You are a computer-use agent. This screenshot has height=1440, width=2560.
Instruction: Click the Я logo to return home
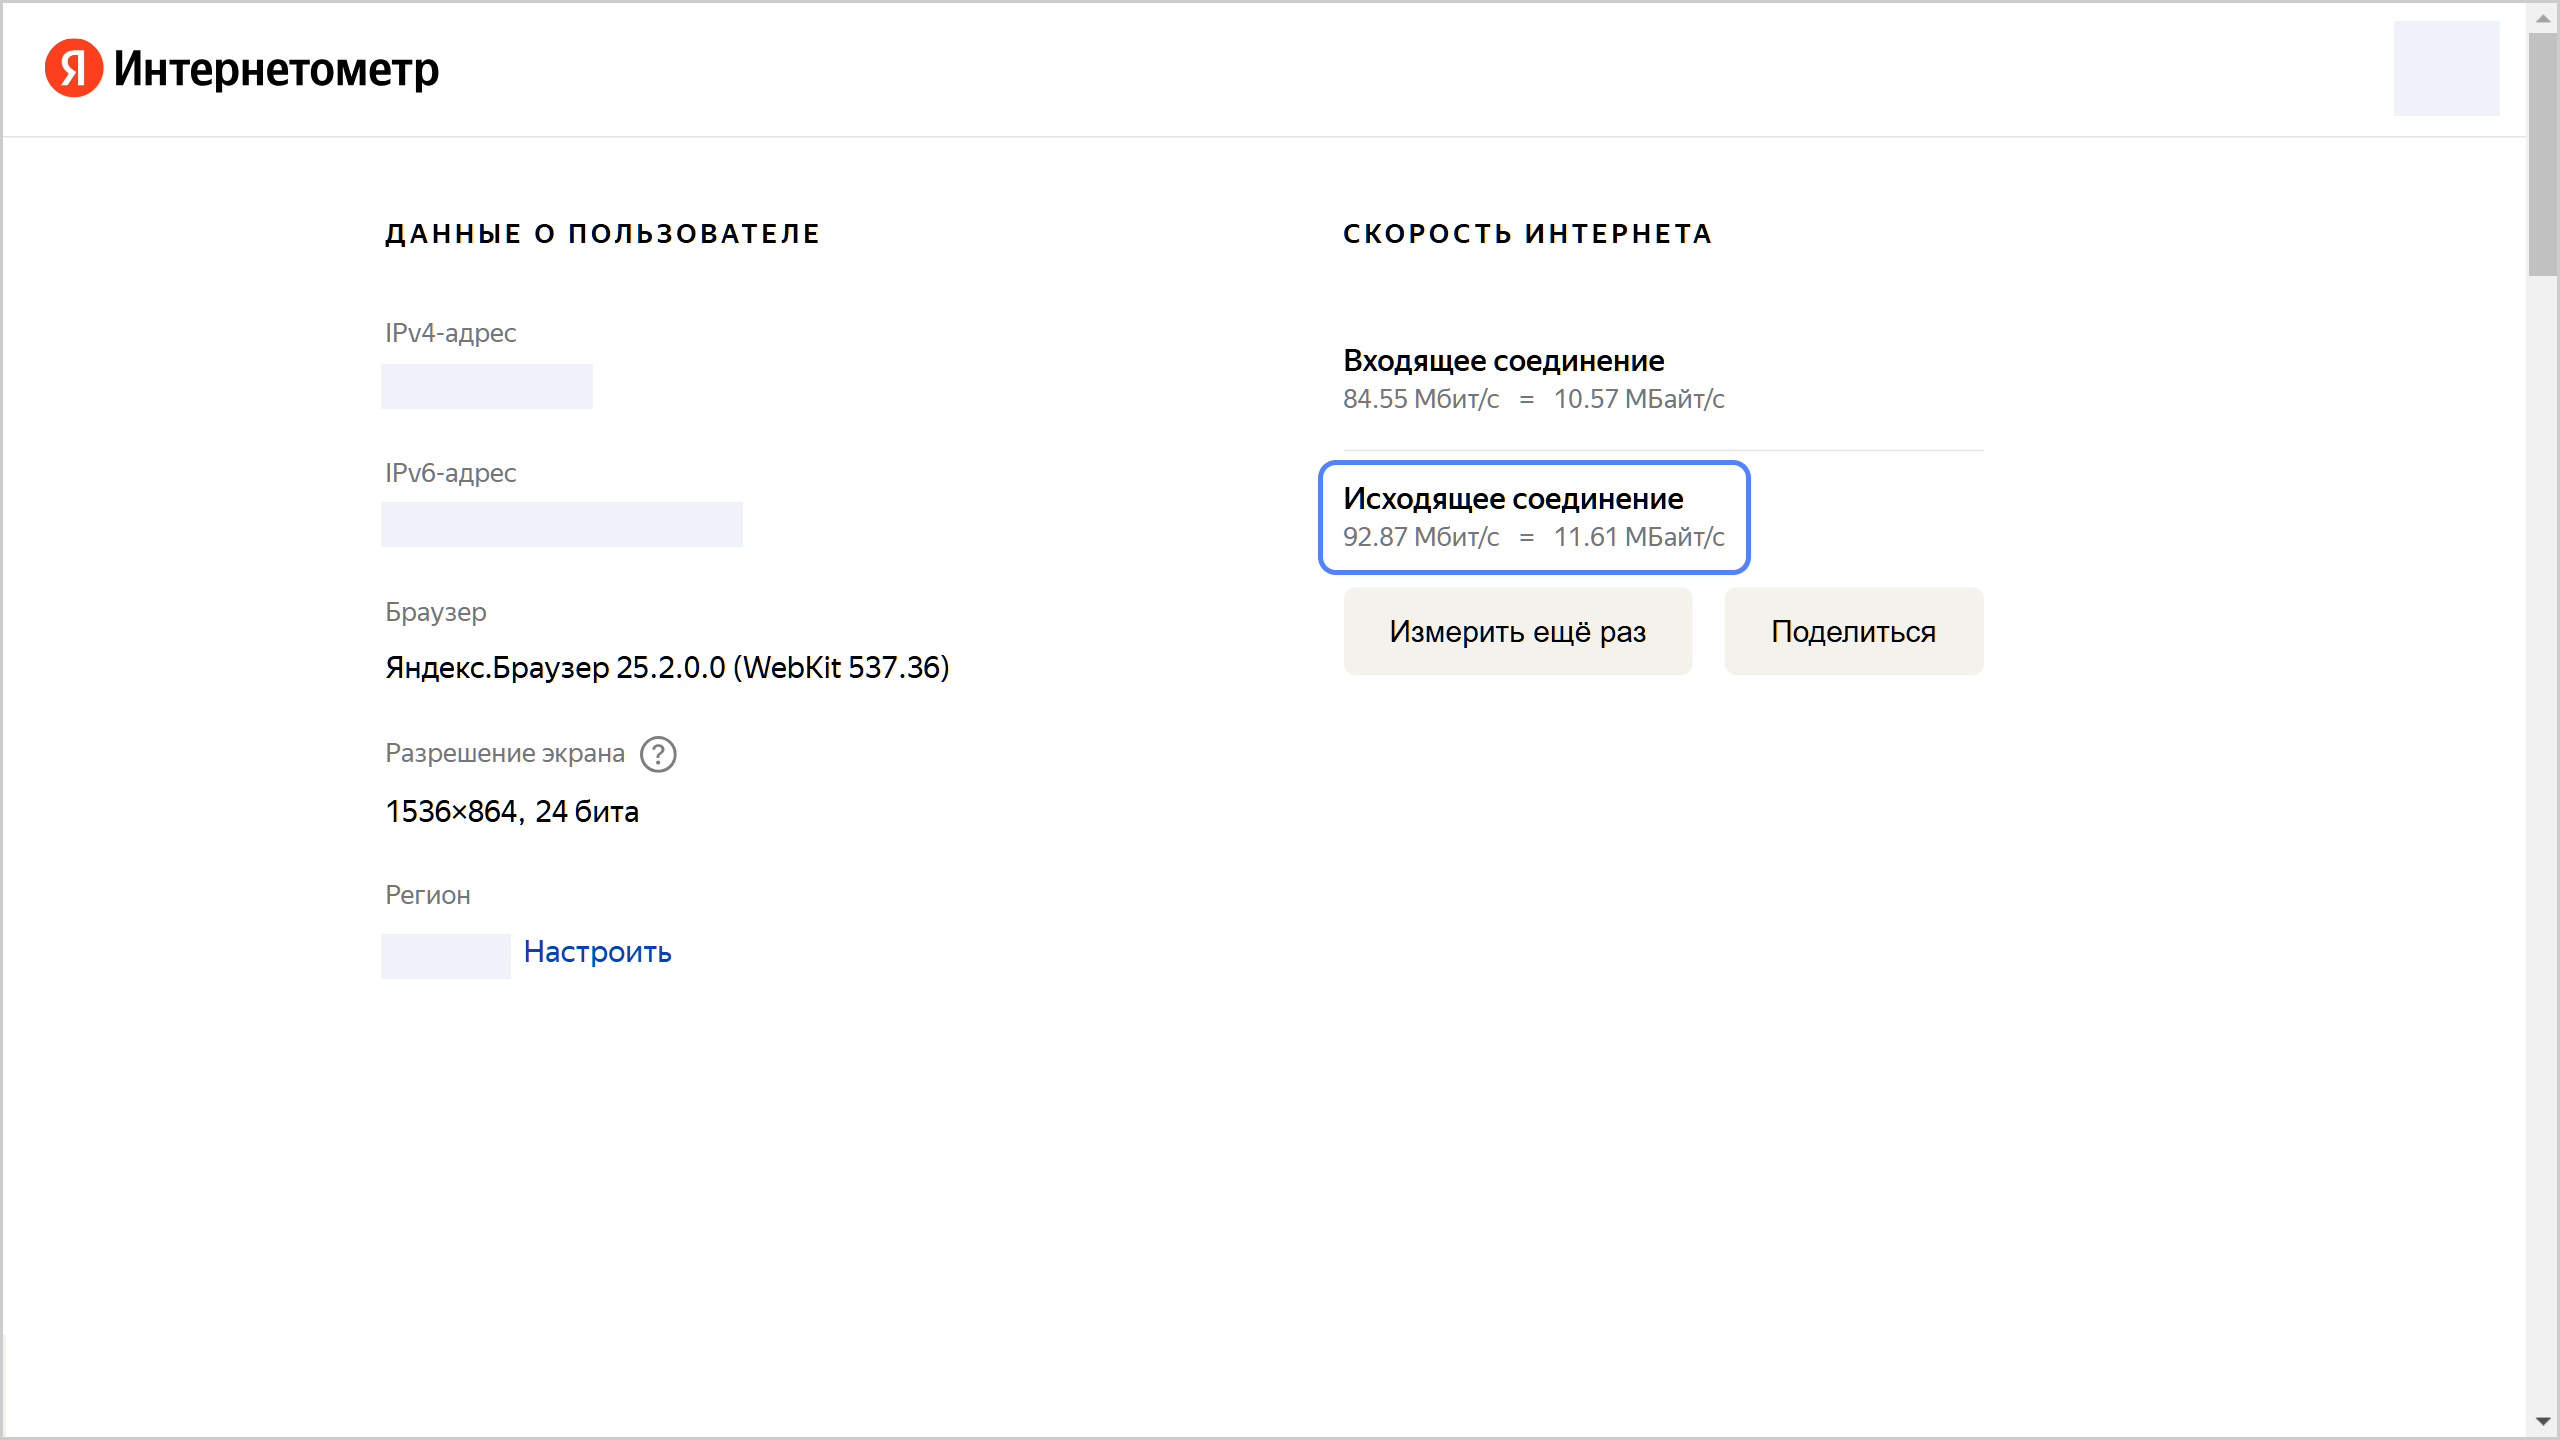74,68
